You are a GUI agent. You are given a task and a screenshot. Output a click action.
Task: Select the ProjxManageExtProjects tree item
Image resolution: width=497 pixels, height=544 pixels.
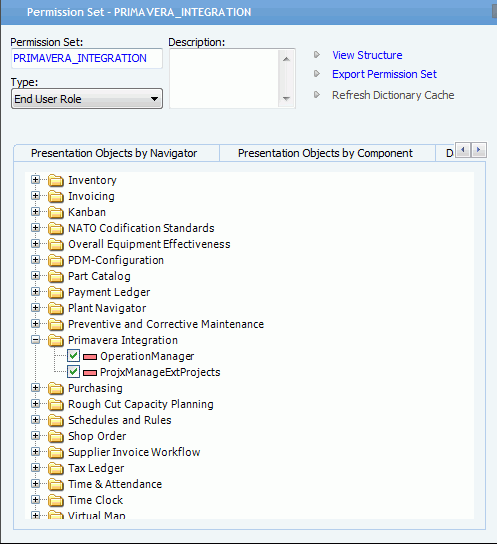[160, 372]
